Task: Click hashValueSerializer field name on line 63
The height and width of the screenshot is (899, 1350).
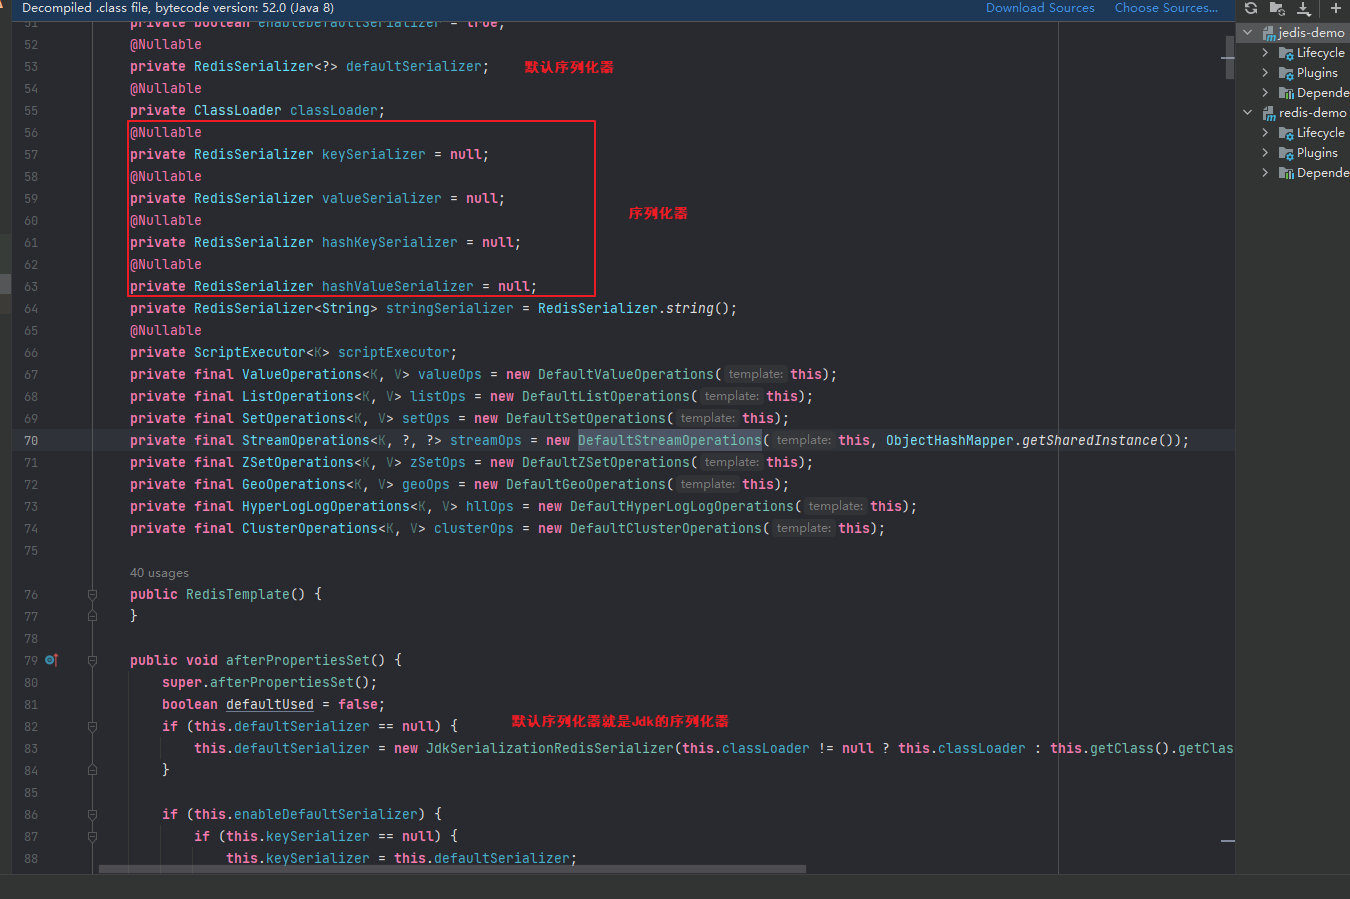Action: [x=398, y=286]
